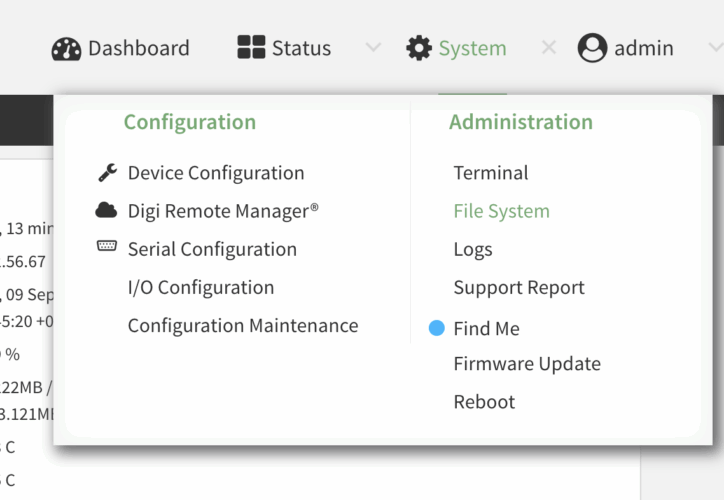Click the cloud icon for Digi Remote Manager
This screenshot has height=500, width=724.
[x=107, y=210]
